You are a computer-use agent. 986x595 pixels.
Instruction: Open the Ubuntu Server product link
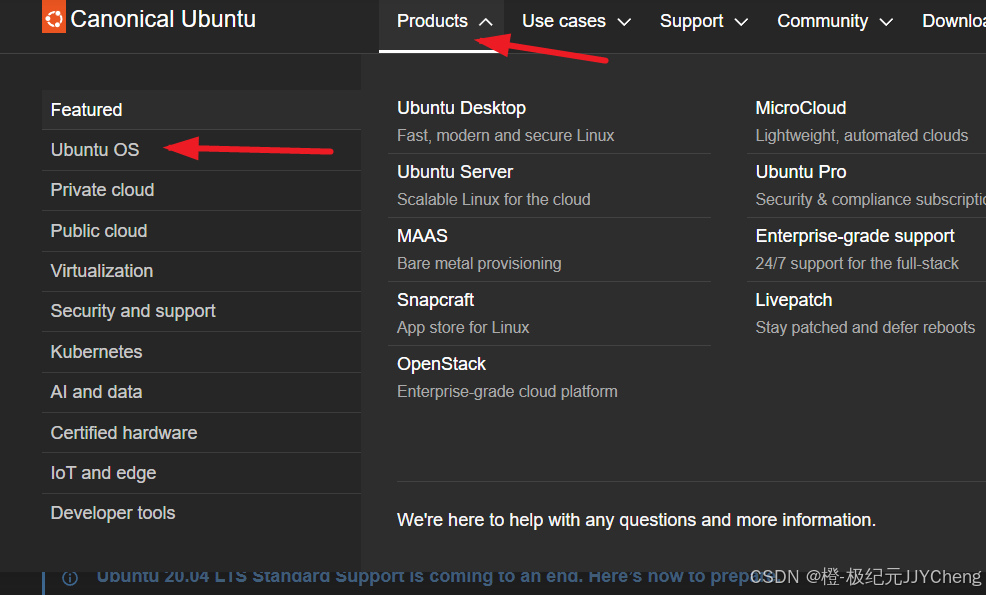pos(455,172)
